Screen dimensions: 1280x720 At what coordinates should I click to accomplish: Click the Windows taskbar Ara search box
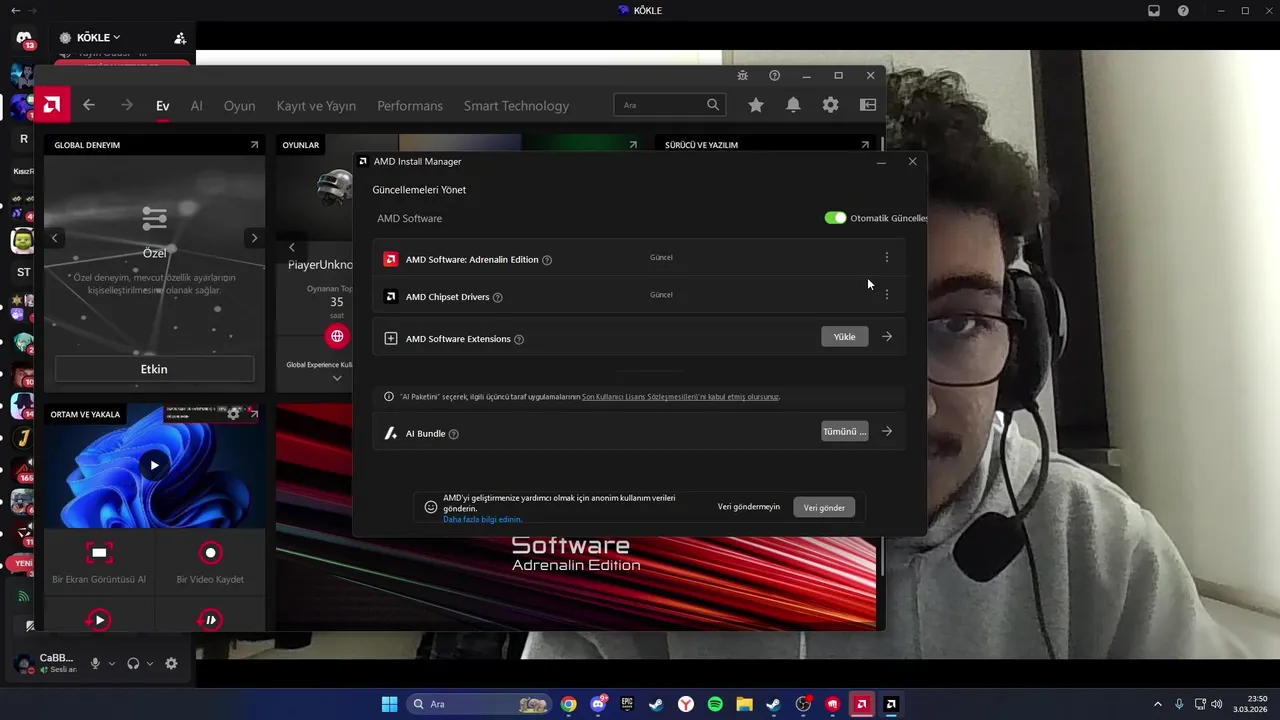pos(479,704)
